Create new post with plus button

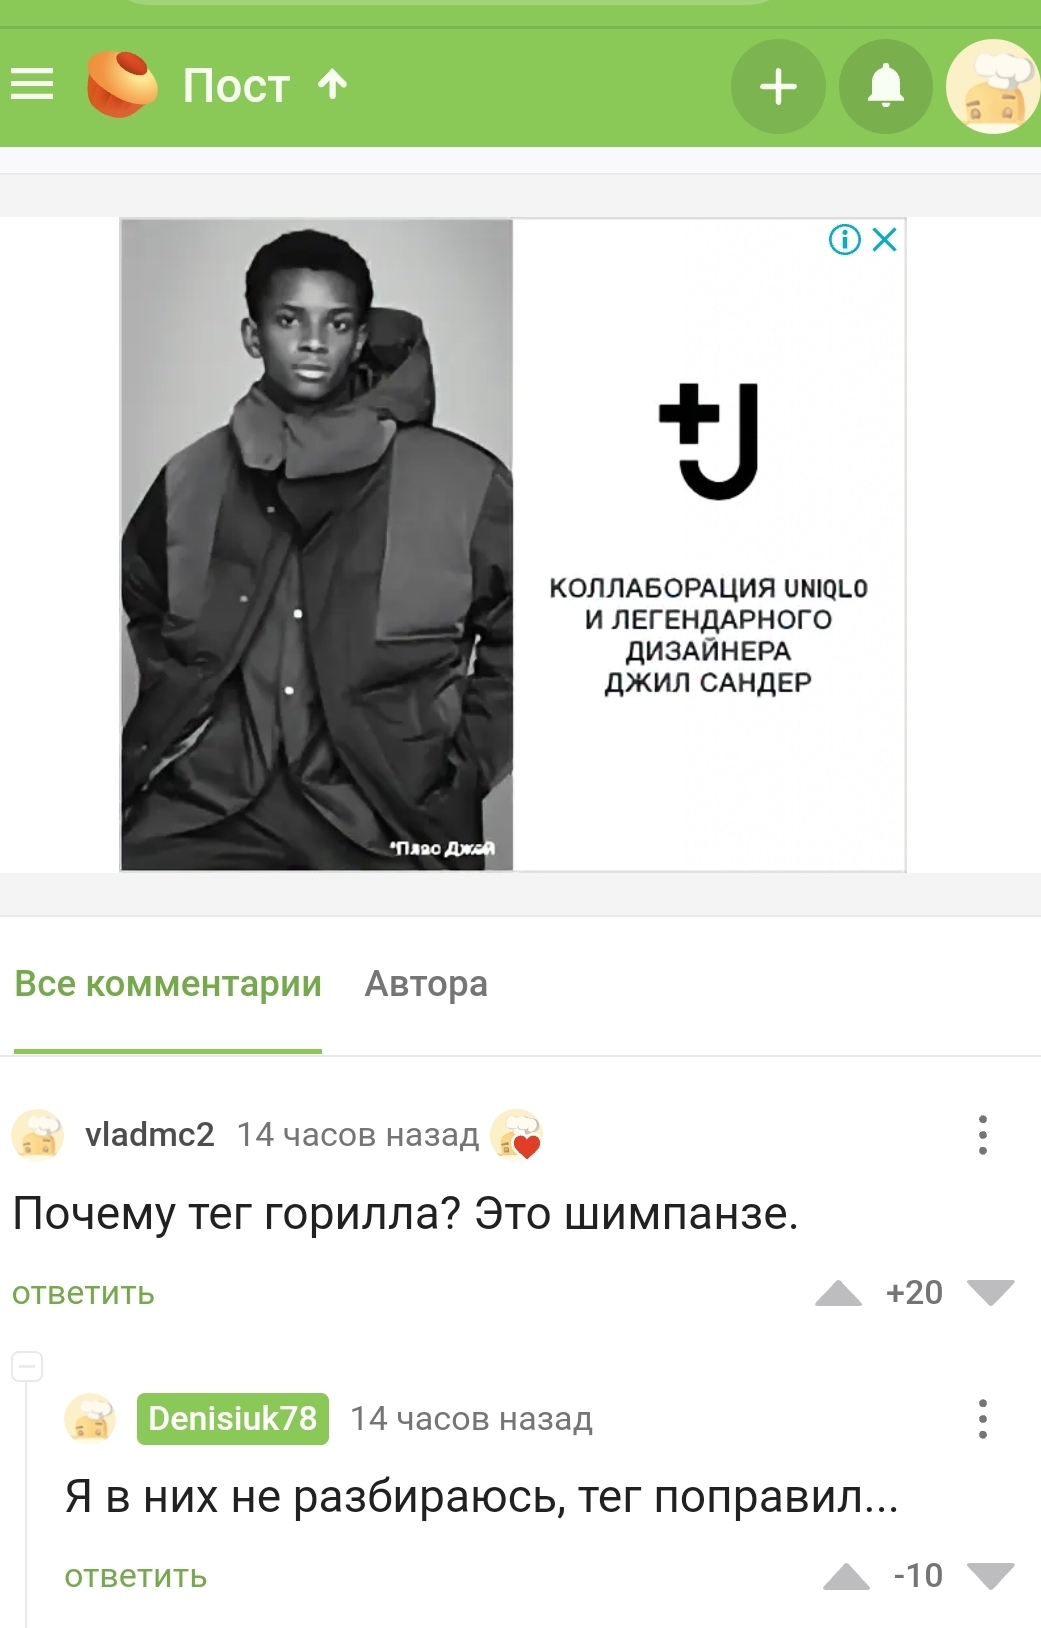coord(778,87)
